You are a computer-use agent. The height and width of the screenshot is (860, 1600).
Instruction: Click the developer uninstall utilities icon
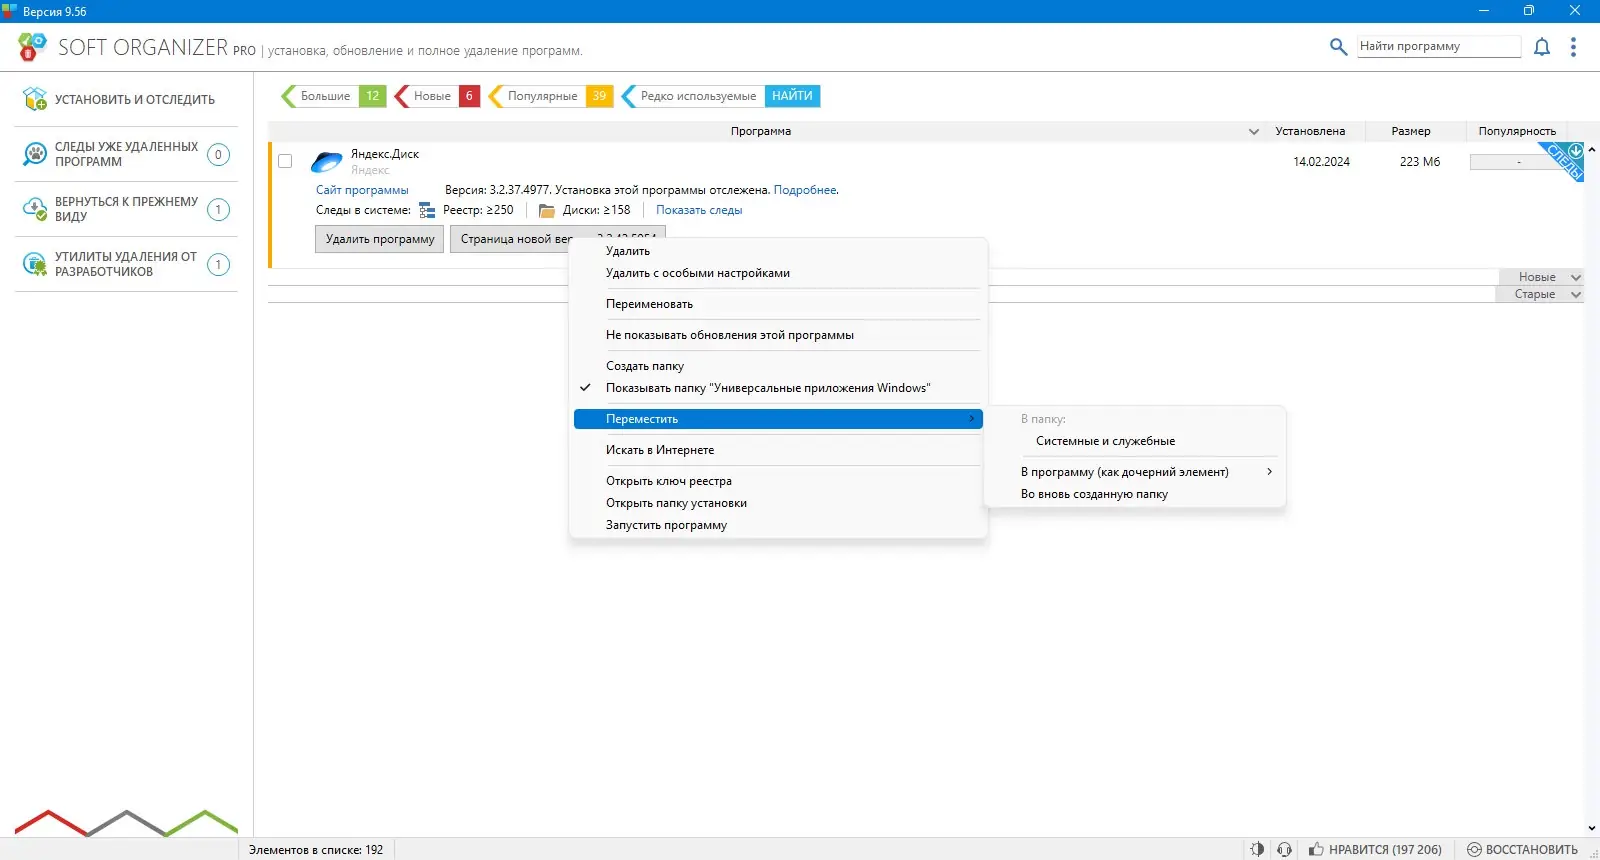click(x=35, y=264)
